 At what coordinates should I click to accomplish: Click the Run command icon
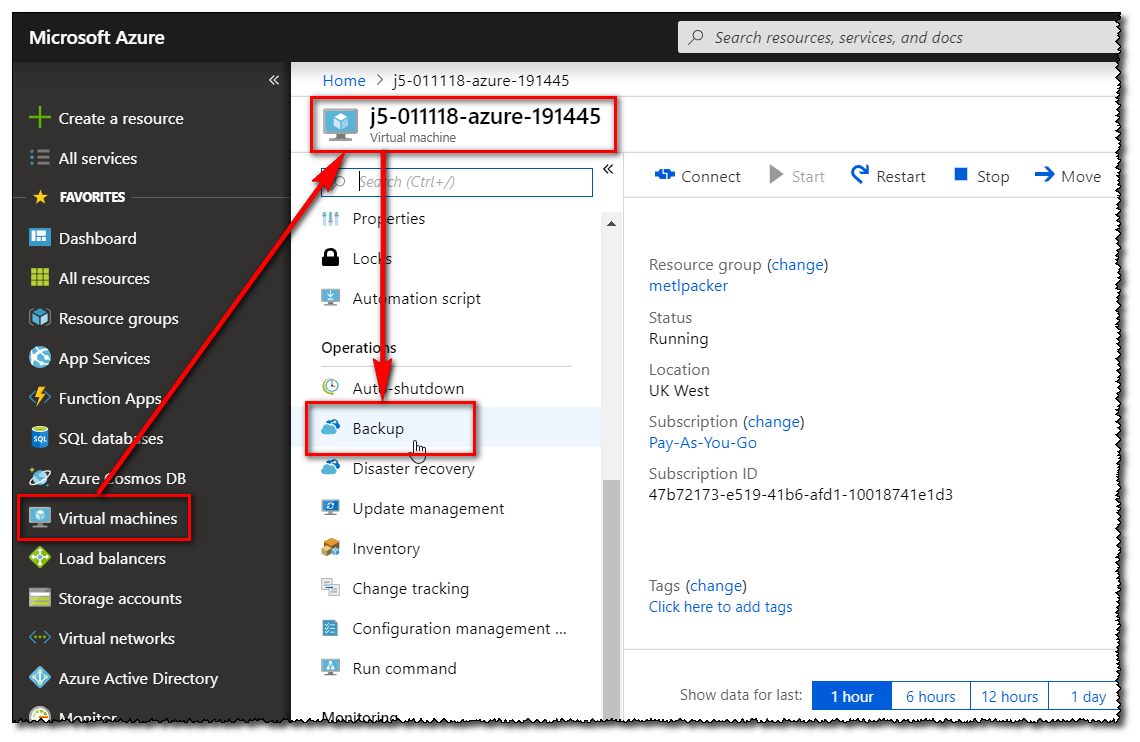click(330, 667)
